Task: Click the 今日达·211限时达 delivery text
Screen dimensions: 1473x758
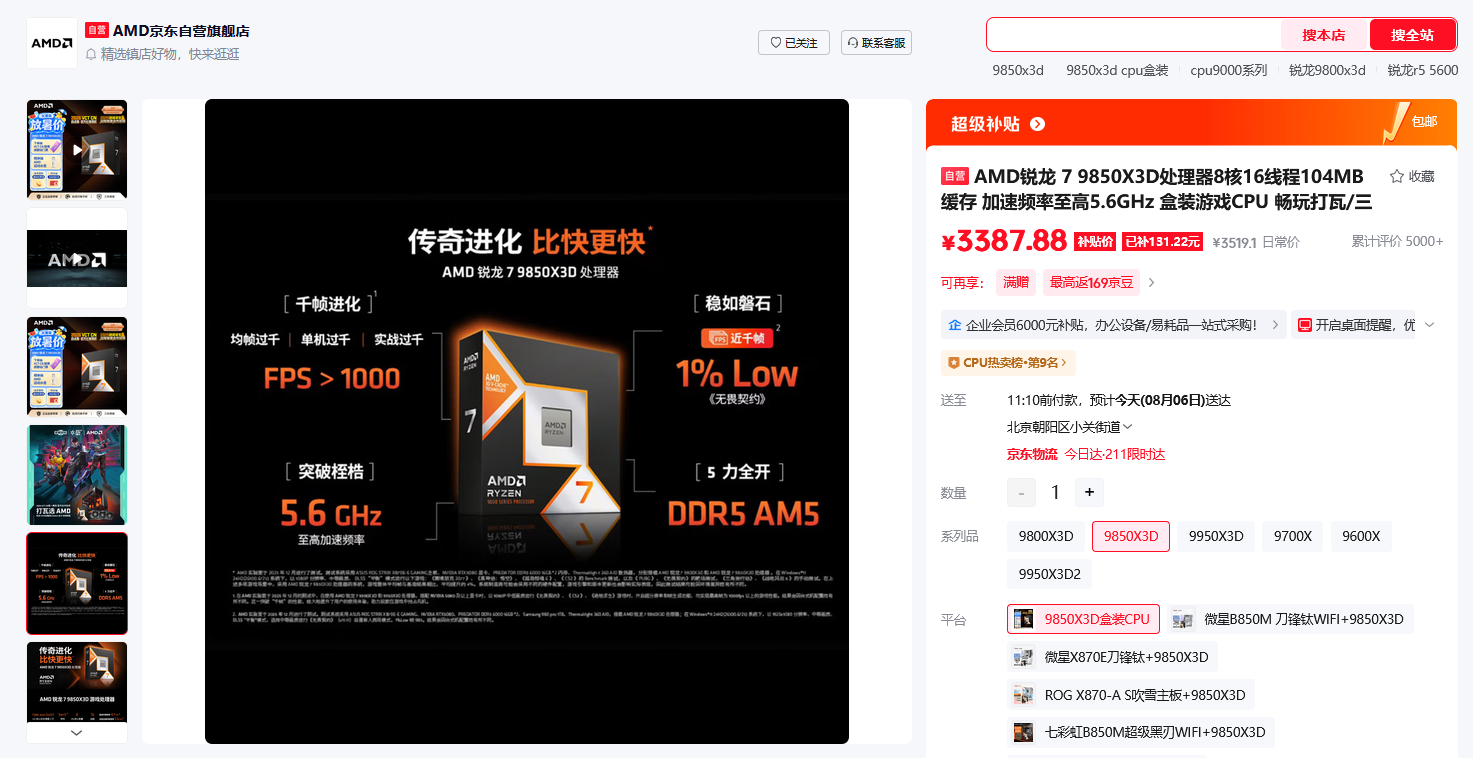Action: pyautogui.click(x=1114, y=454)
